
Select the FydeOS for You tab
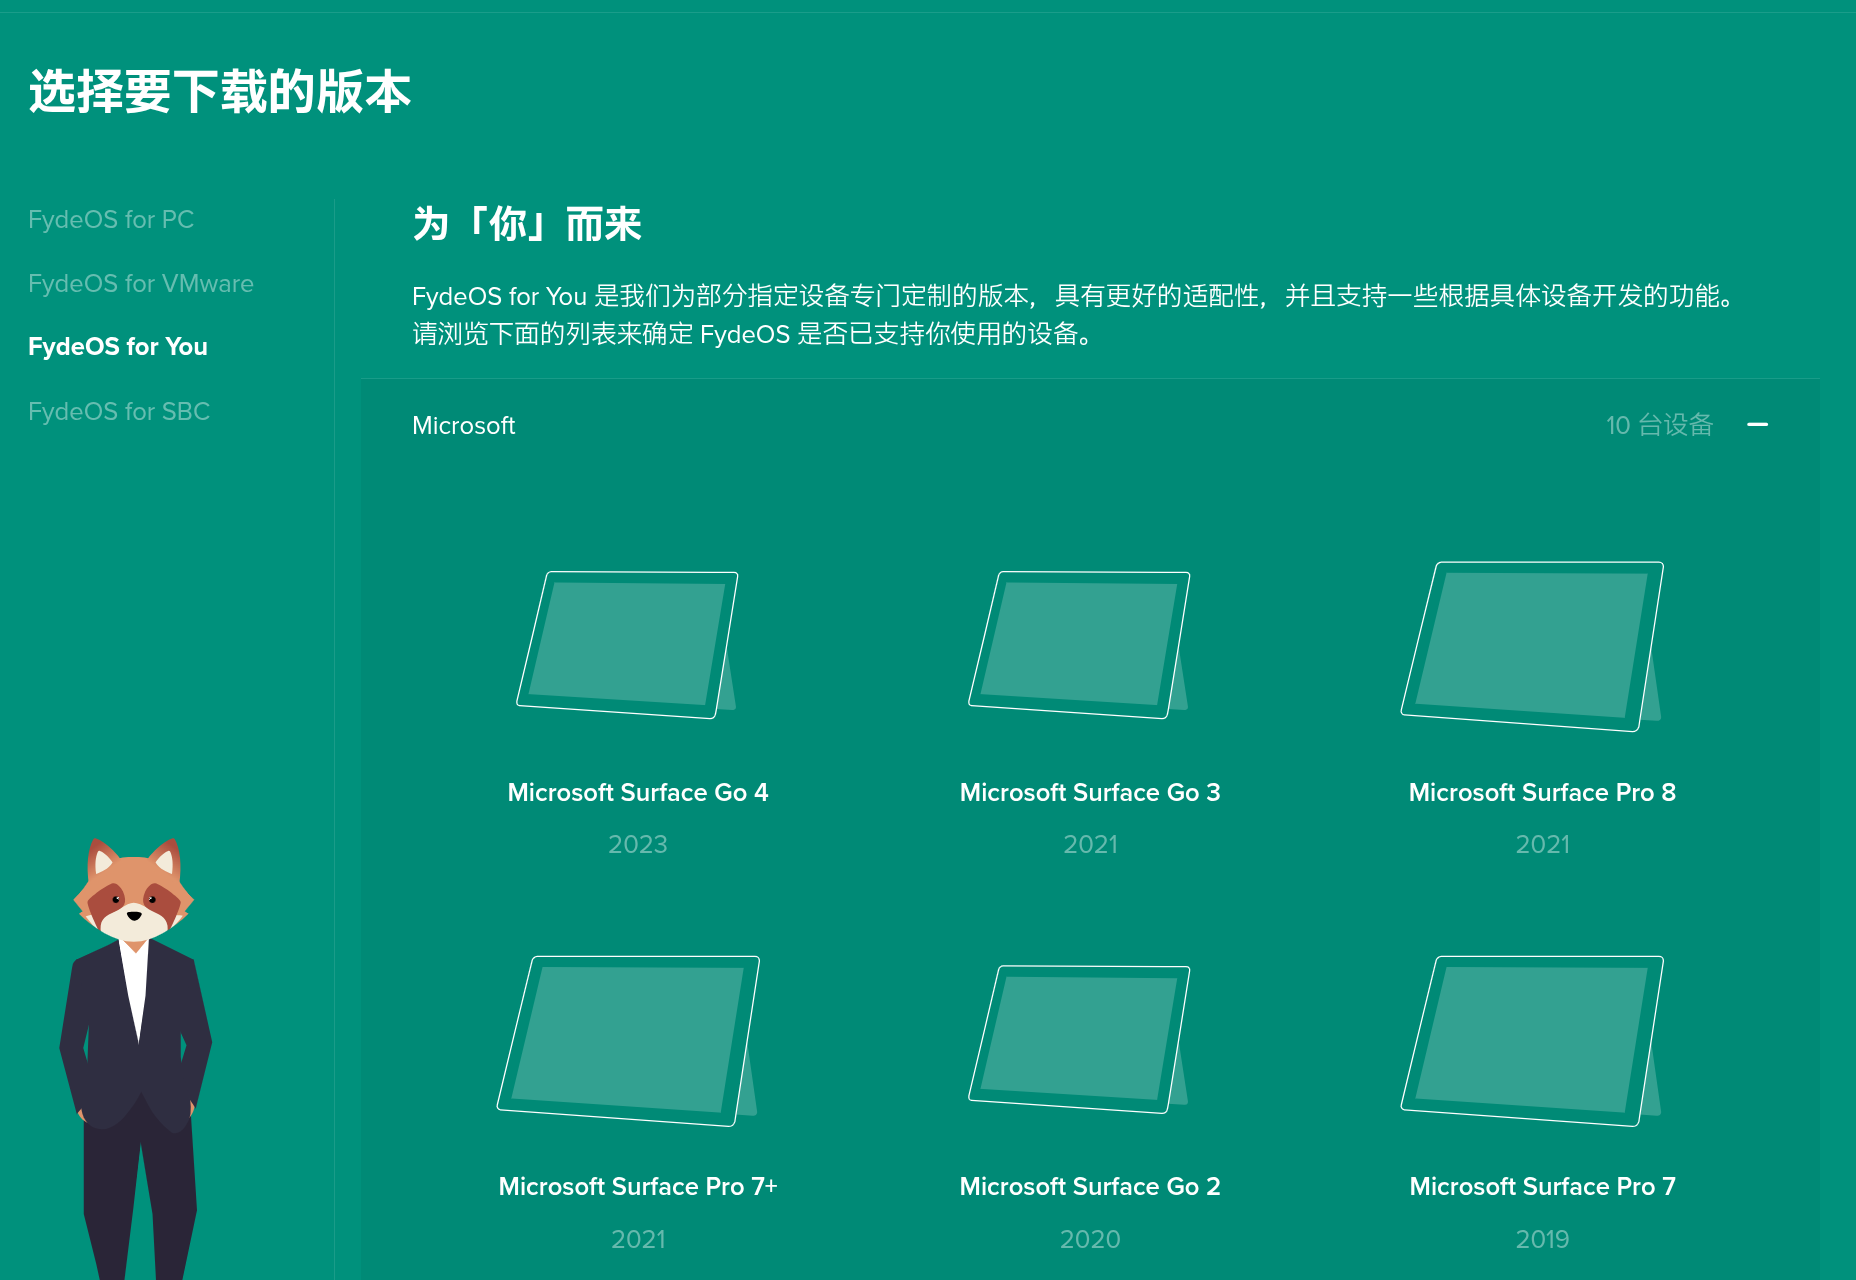[x=118, y=347]
